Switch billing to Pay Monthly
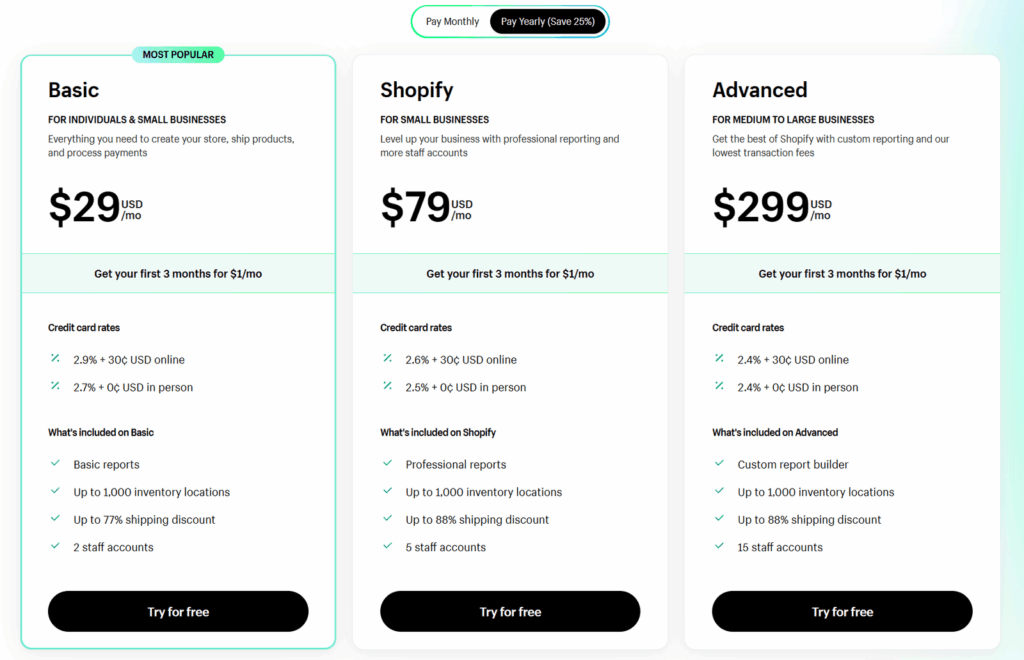The height and width of the screenshot is (660, 1024). click(x=452, y=21)
